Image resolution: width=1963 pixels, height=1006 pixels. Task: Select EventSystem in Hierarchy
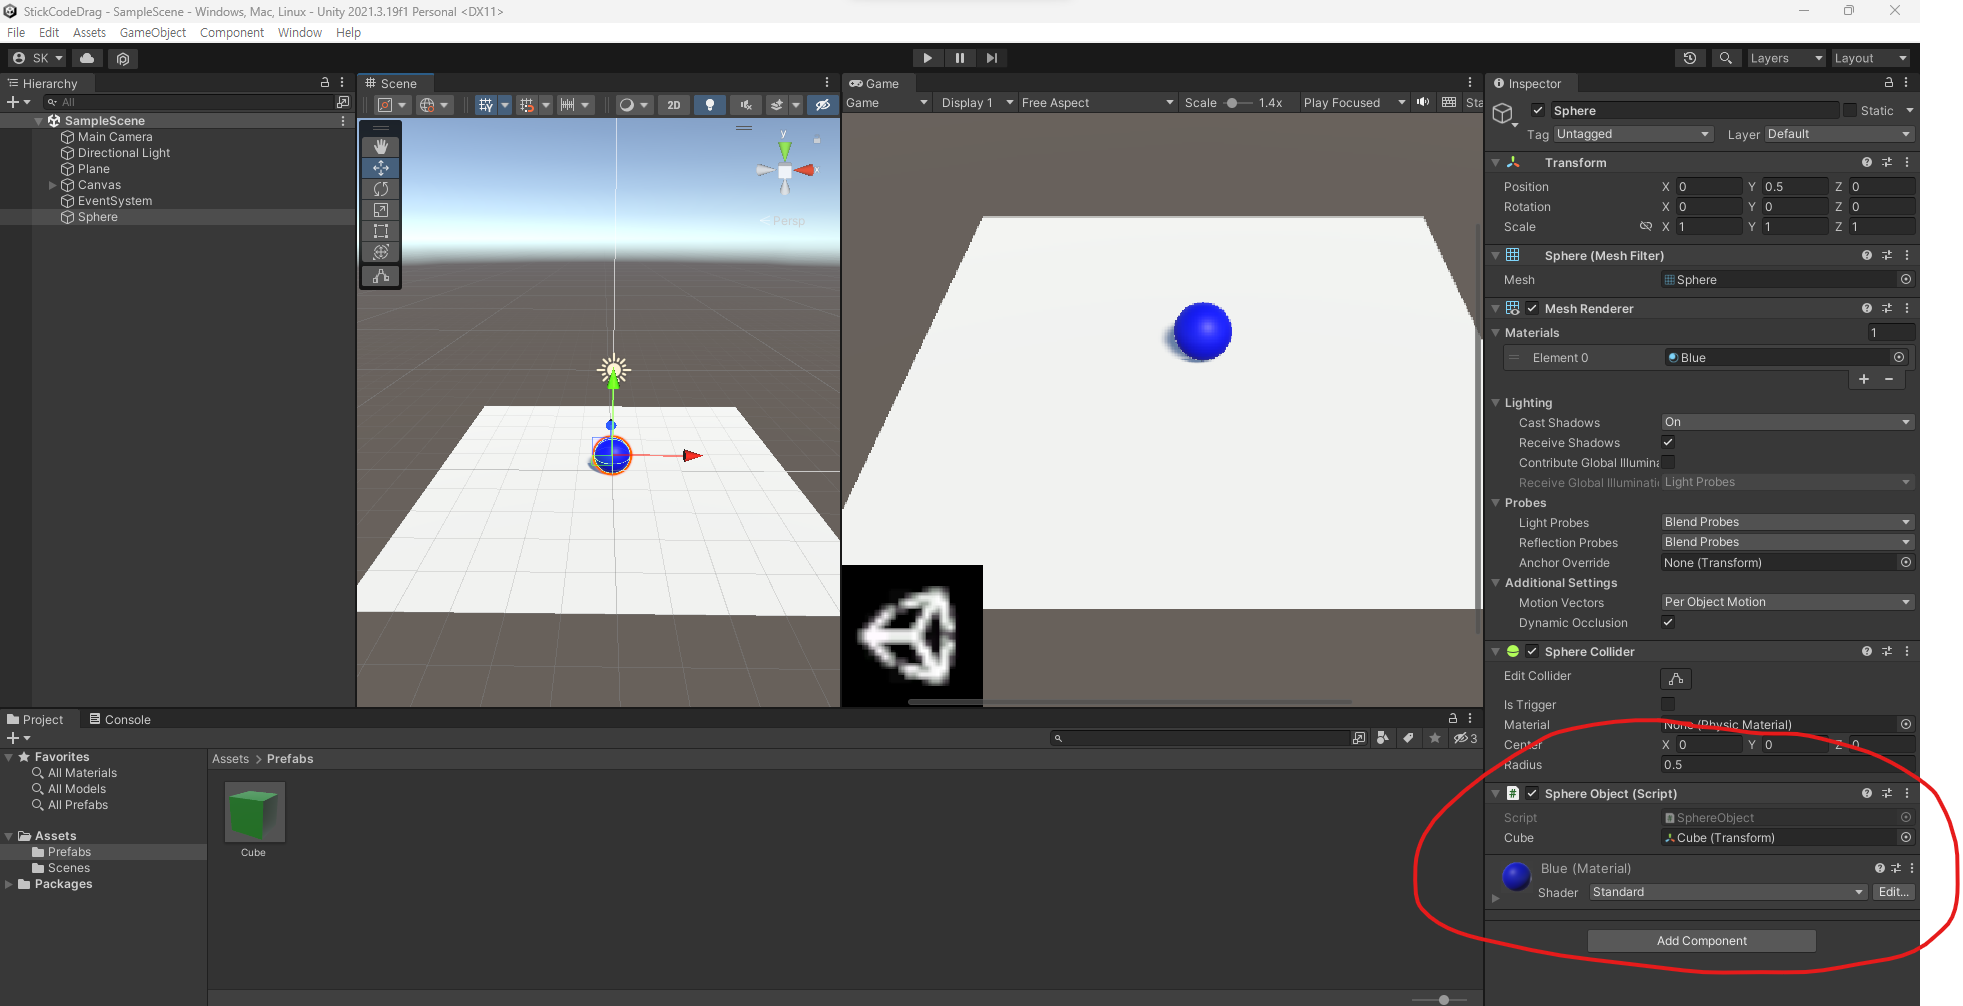tap(115, 201)
